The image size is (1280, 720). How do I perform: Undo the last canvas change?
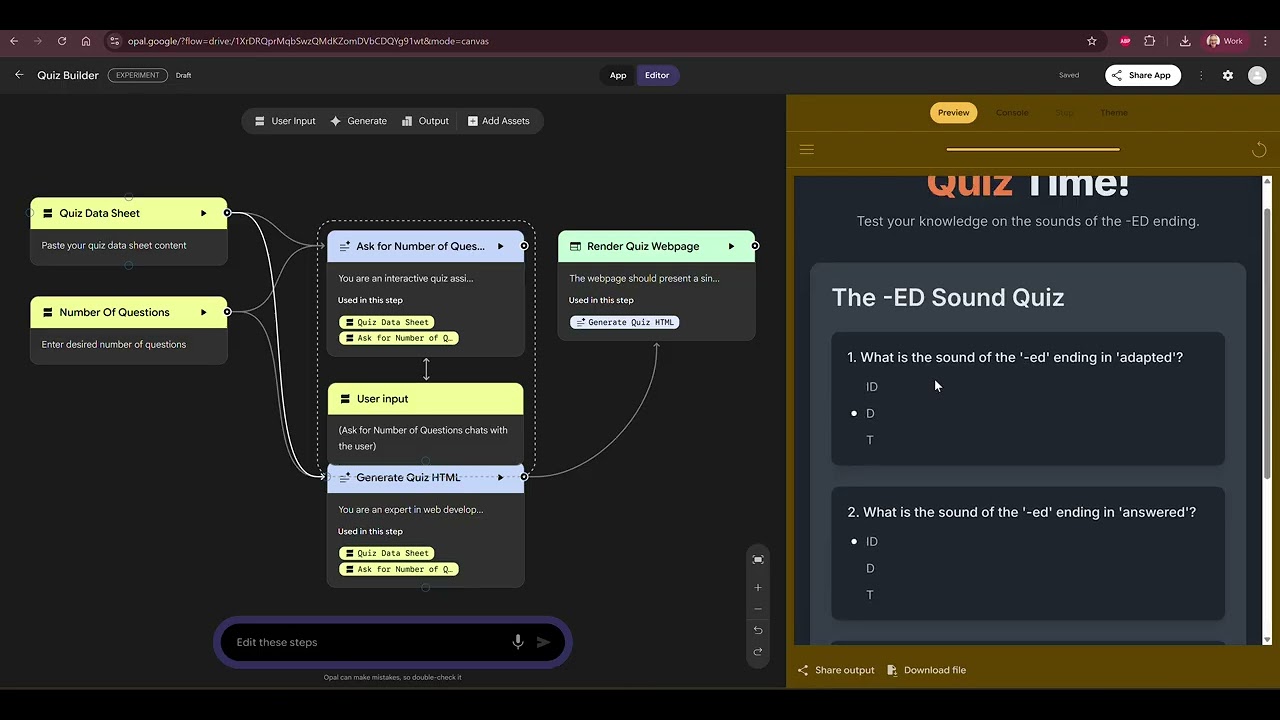[758, 630]
